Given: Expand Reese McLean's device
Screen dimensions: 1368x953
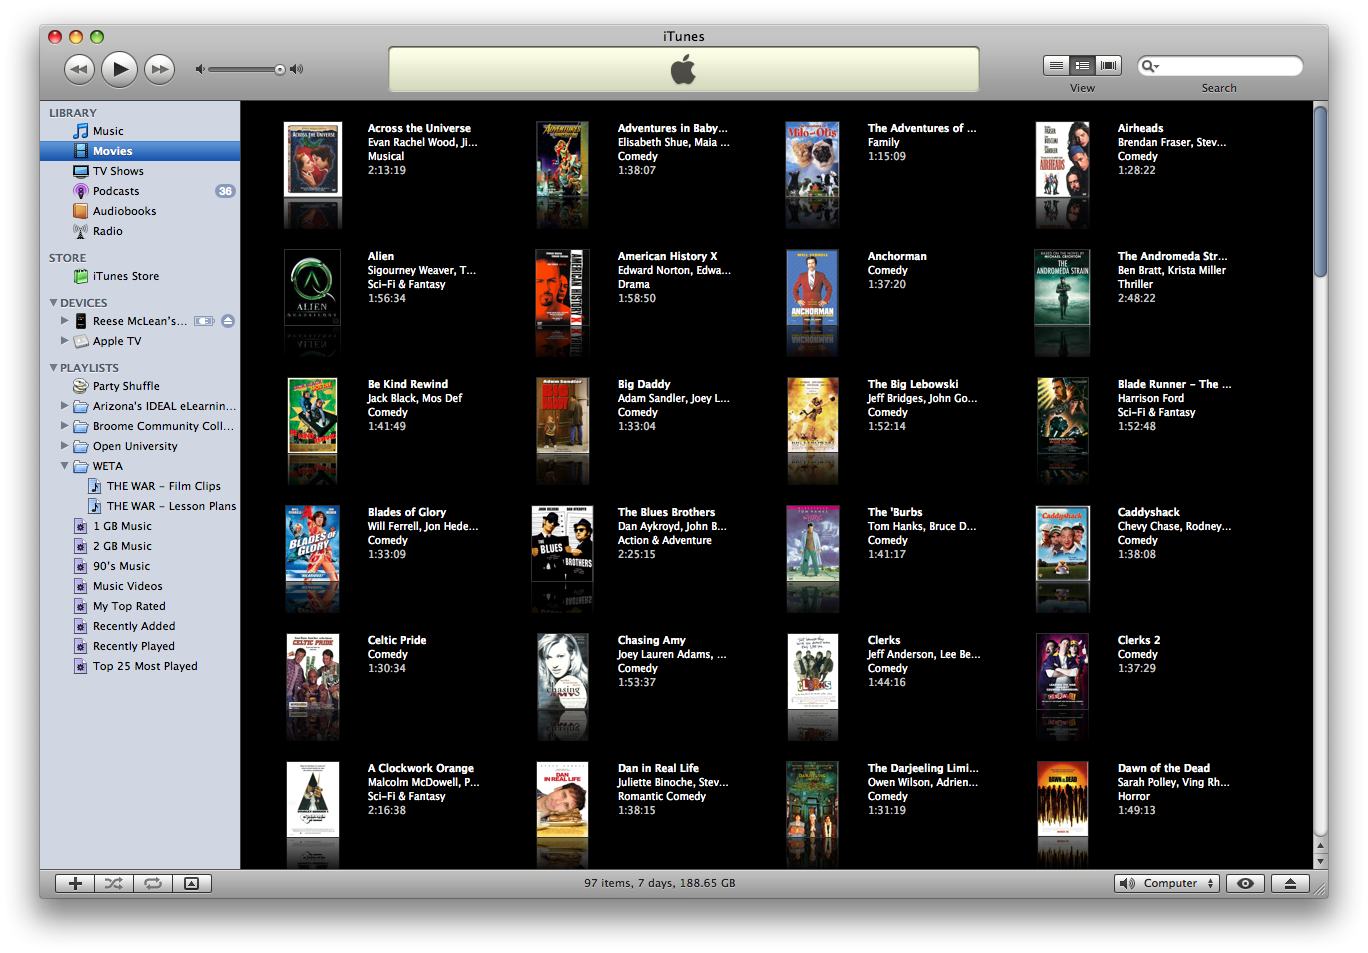Looking at the screenshot, I should (x=65, y=321).
